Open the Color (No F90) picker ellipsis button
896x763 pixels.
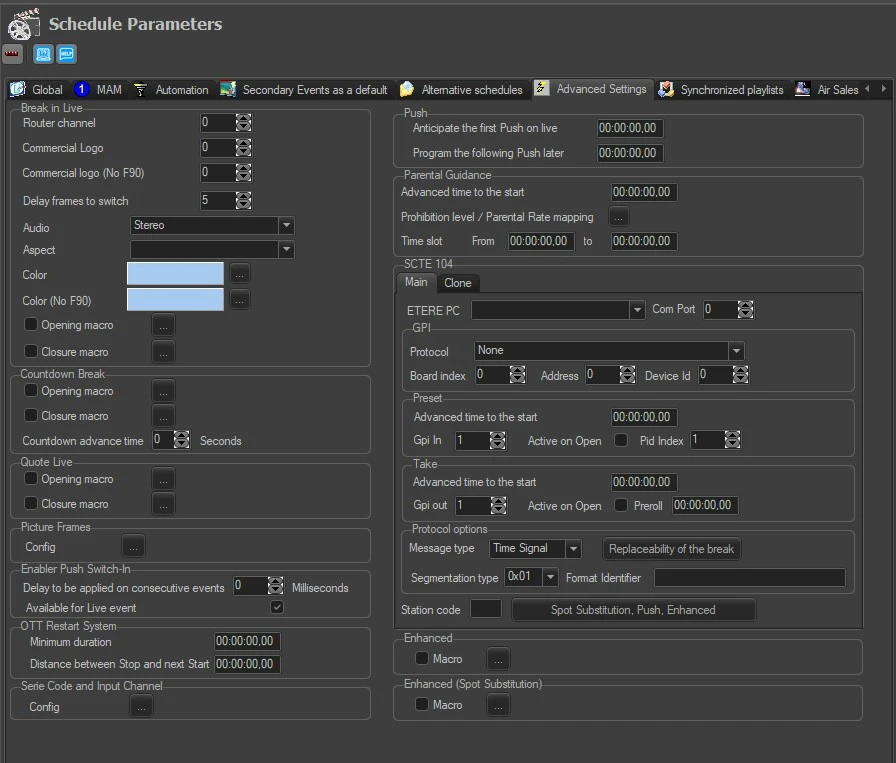pyautogui.click(x=239, y=299)
